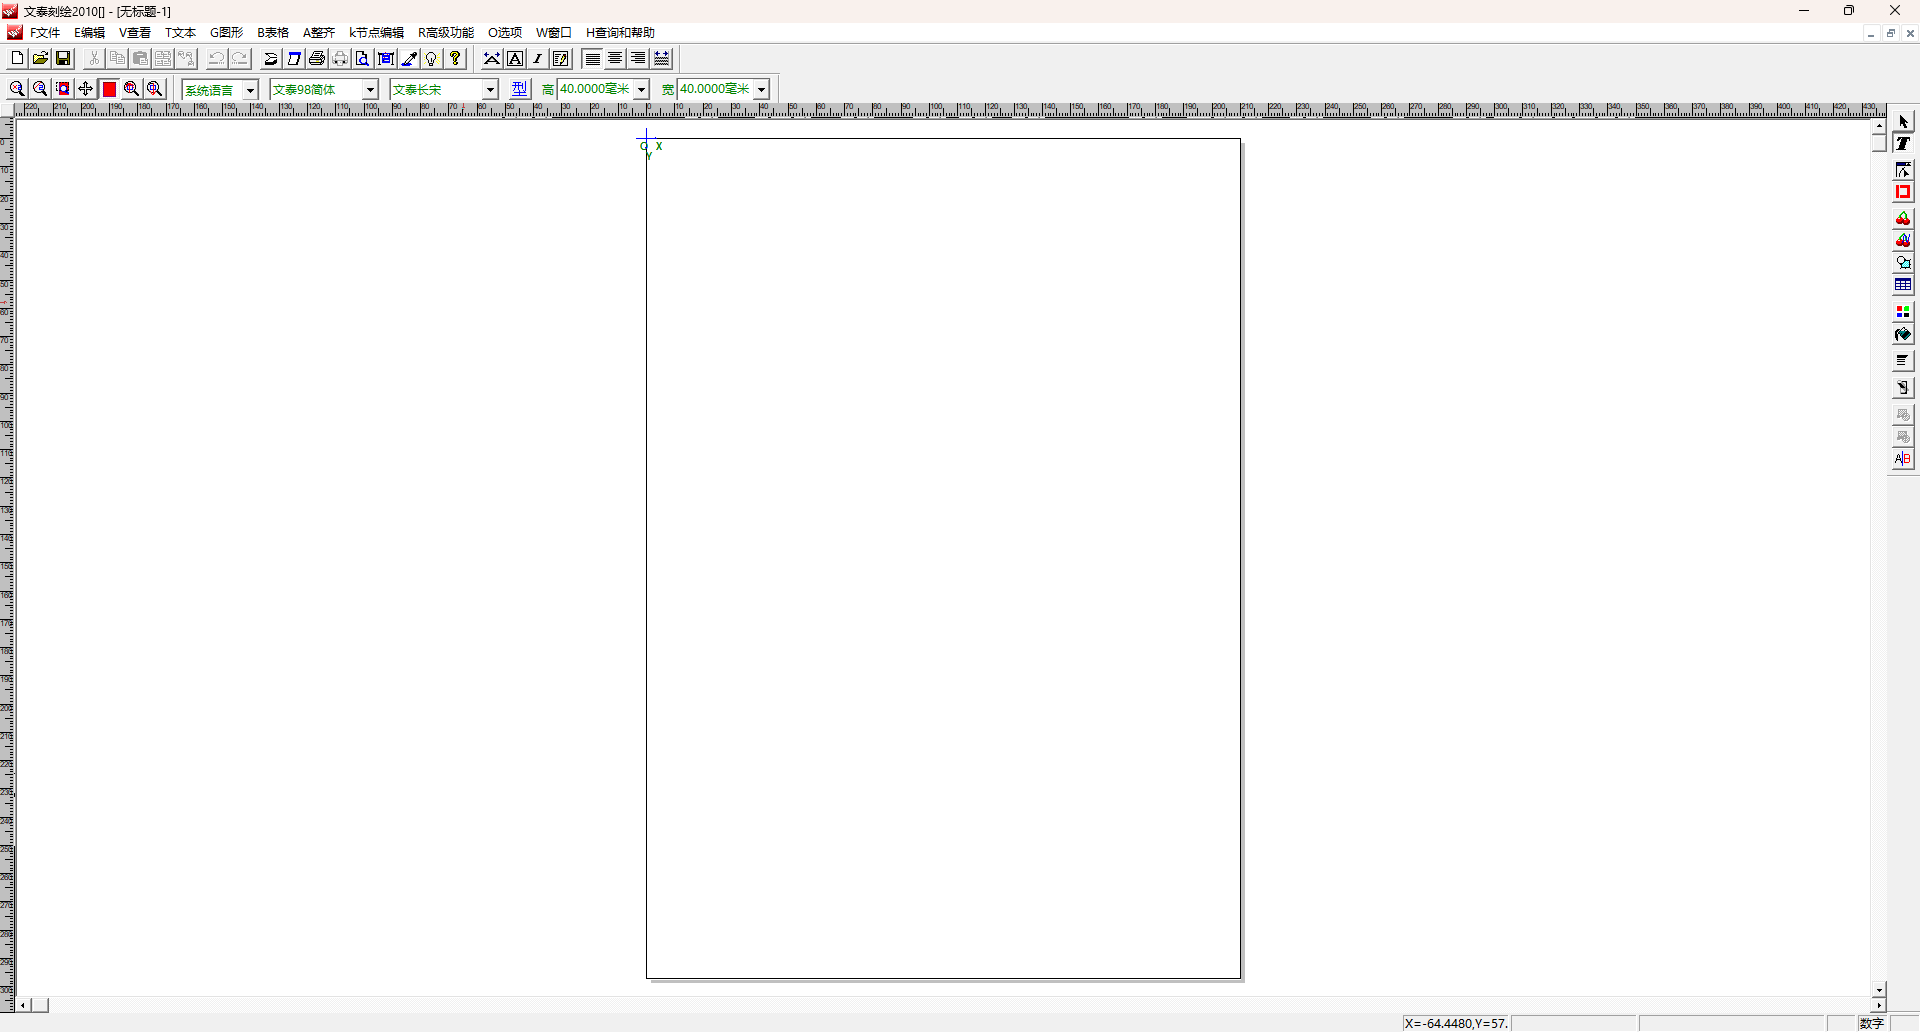The image size is (1920, 1032).
Task: Open the H查询和帮助 menu
Action: pos(620,33)
